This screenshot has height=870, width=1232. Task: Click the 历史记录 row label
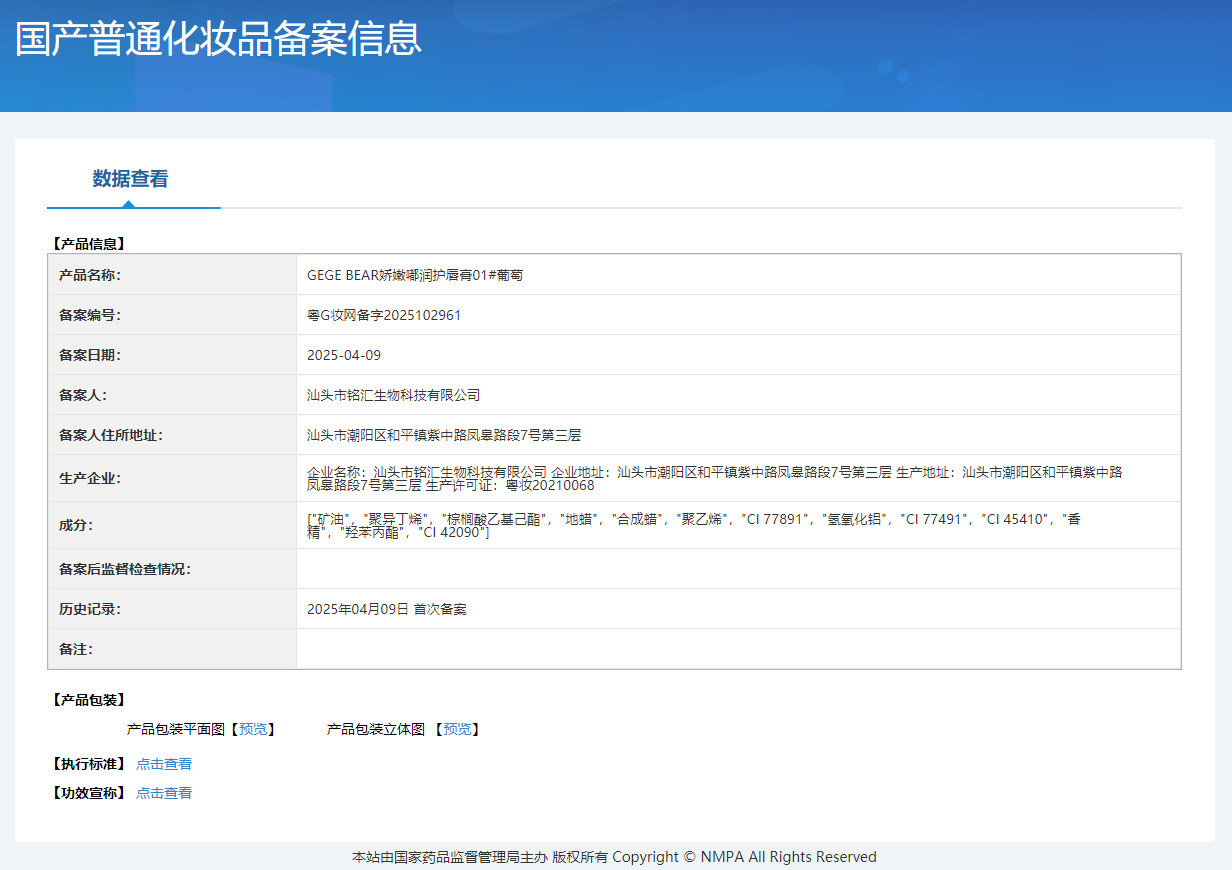pos(89,609)
